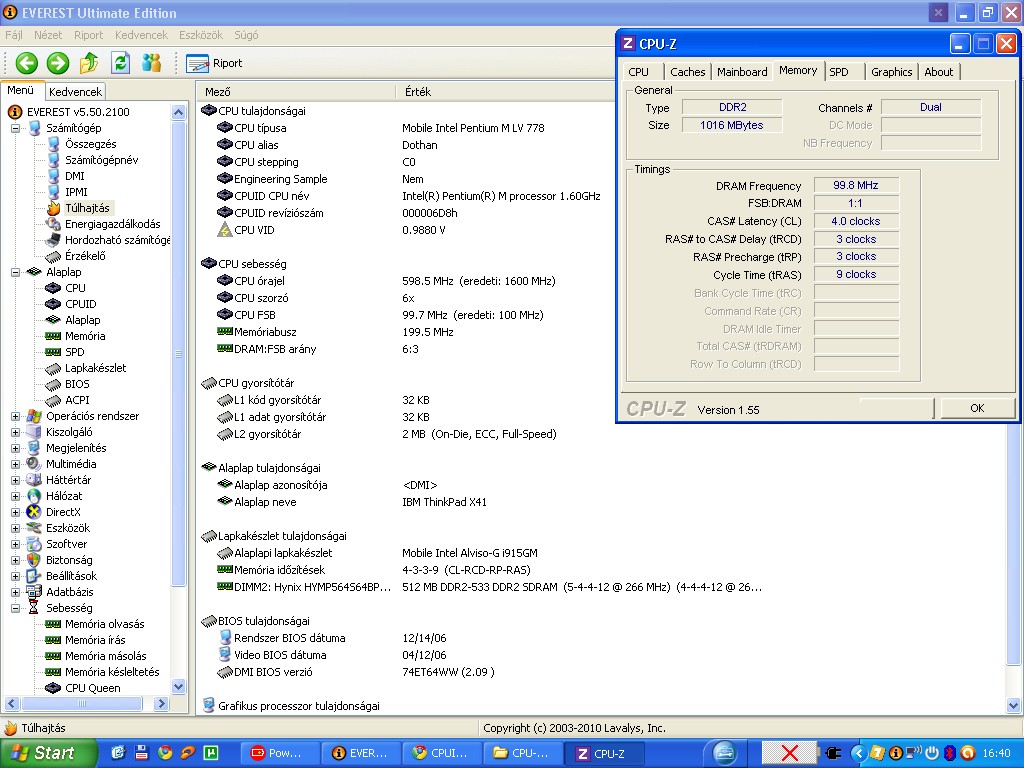The image size is (1024, 768).
Task: Collapse the Számítógép tree node
Action: pos(15,128)
